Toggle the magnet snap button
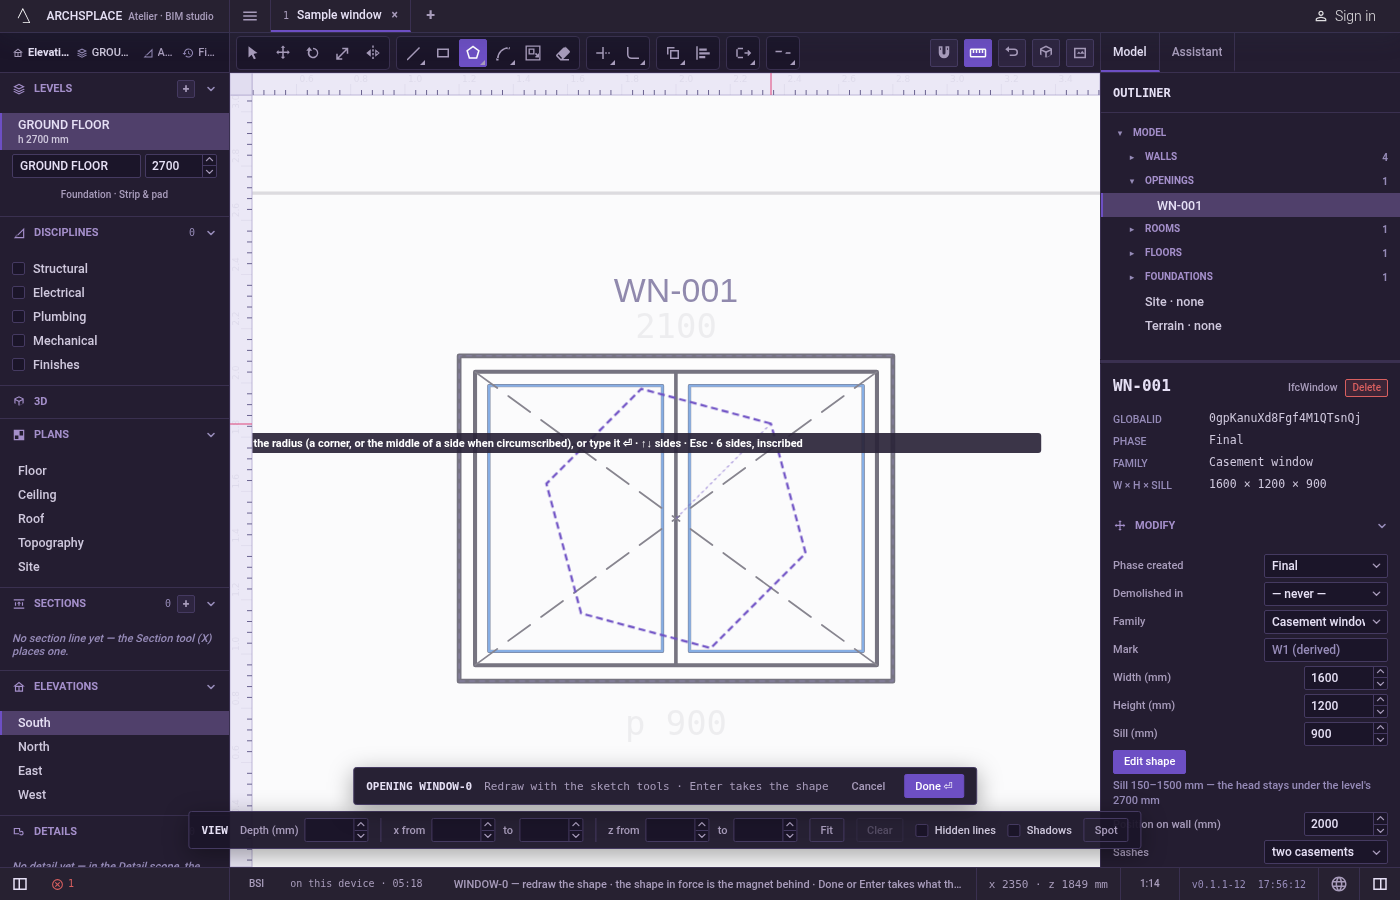Image resolution: width=1400 pixels, height=900 pixels. click(944, 53)
